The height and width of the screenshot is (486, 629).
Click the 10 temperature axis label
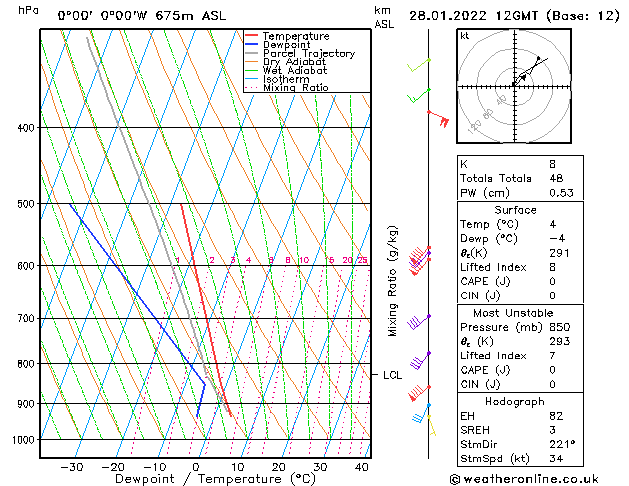237,467
